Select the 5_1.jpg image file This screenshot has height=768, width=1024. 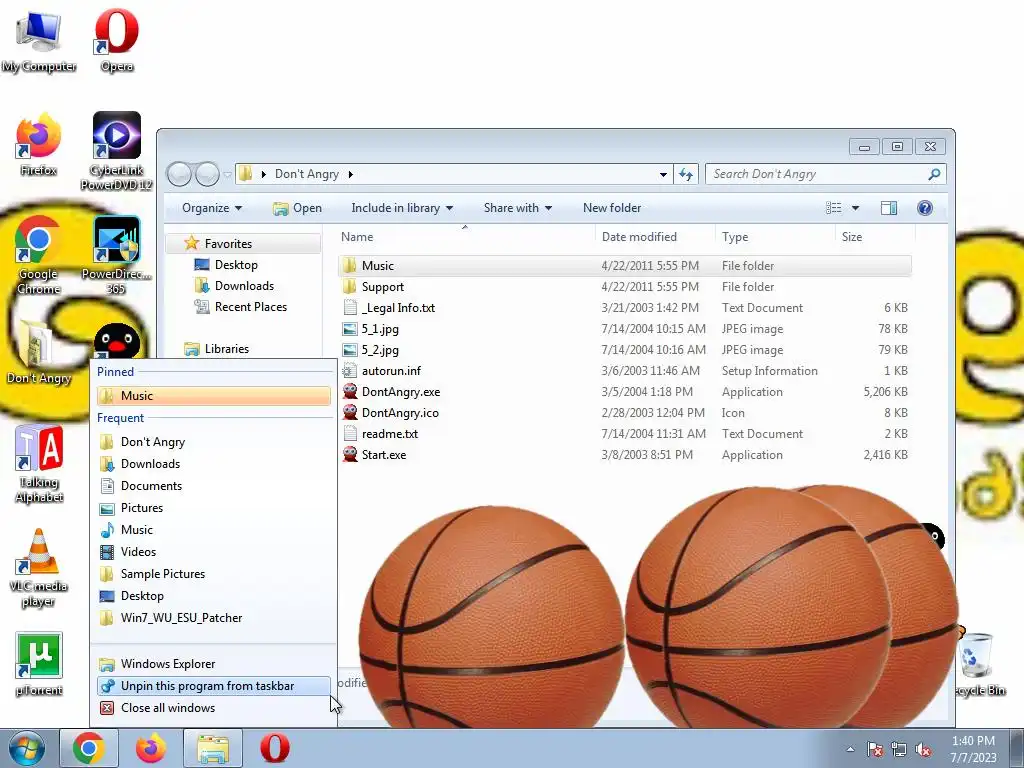(624, 328)
